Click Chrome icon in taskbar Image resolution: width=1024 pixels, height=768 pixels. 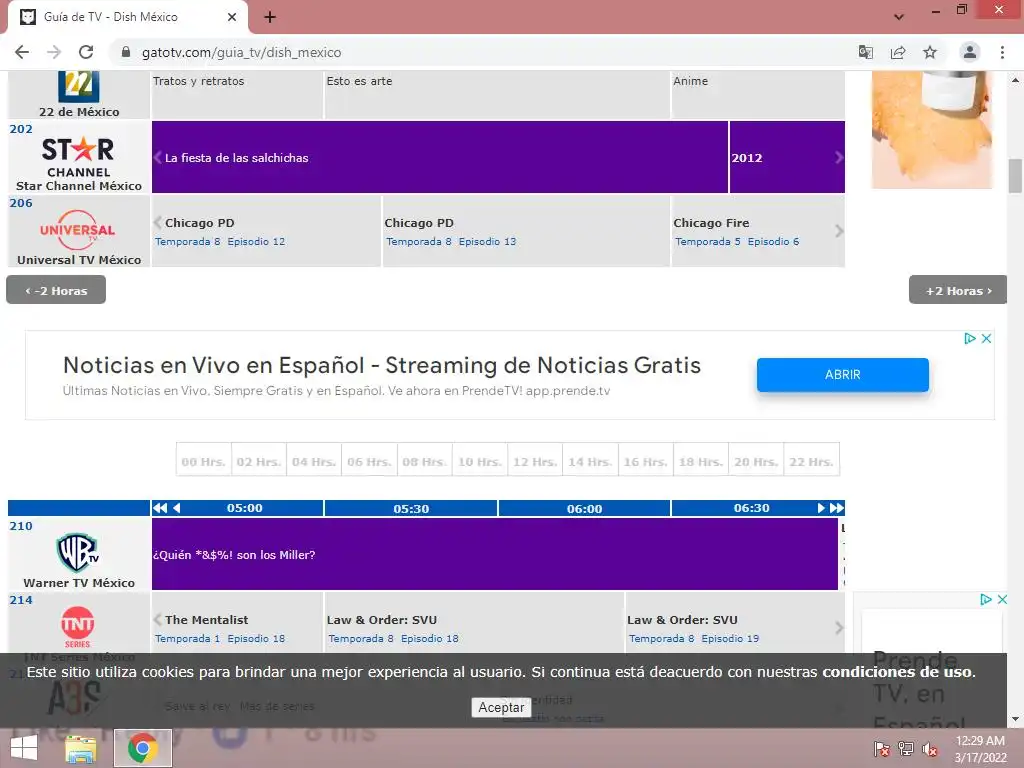(x=143, y=748)
